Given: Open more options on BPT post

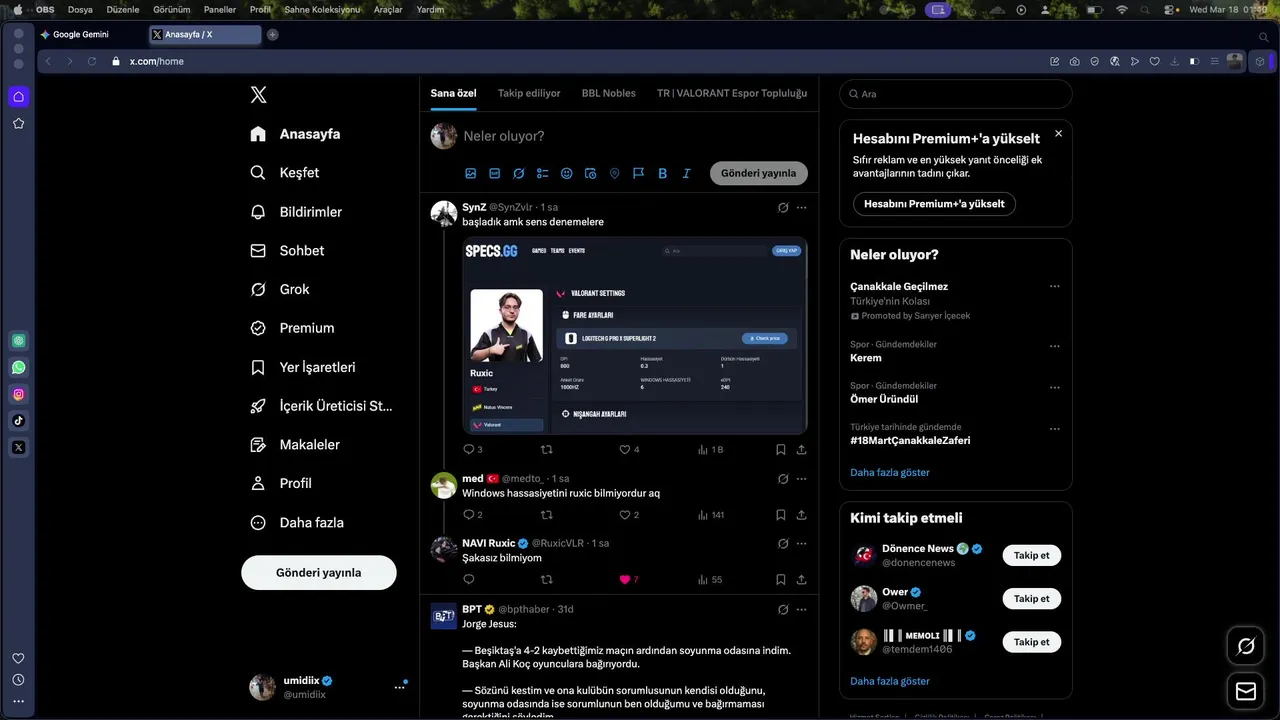Looking at the screenshot, I should 801,609.
